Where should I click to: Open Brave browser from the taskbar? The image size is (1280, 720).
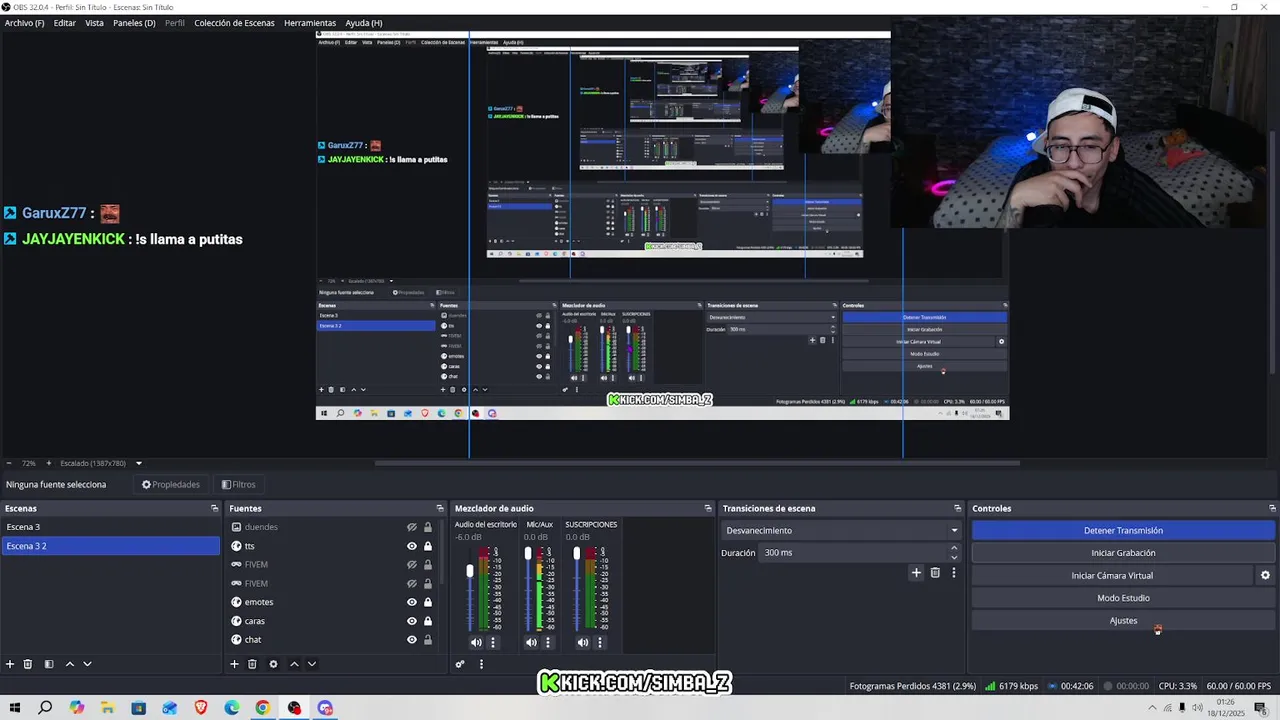point(201,708)
